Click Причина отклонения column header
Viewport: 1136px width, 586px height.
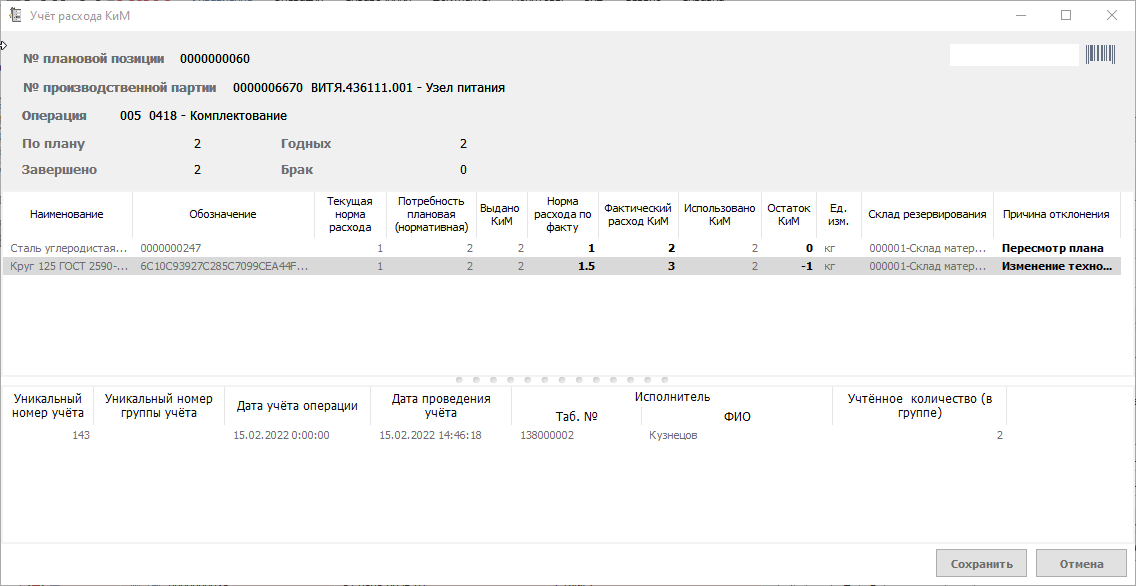pyautogui.click(x=1055, y=214)
